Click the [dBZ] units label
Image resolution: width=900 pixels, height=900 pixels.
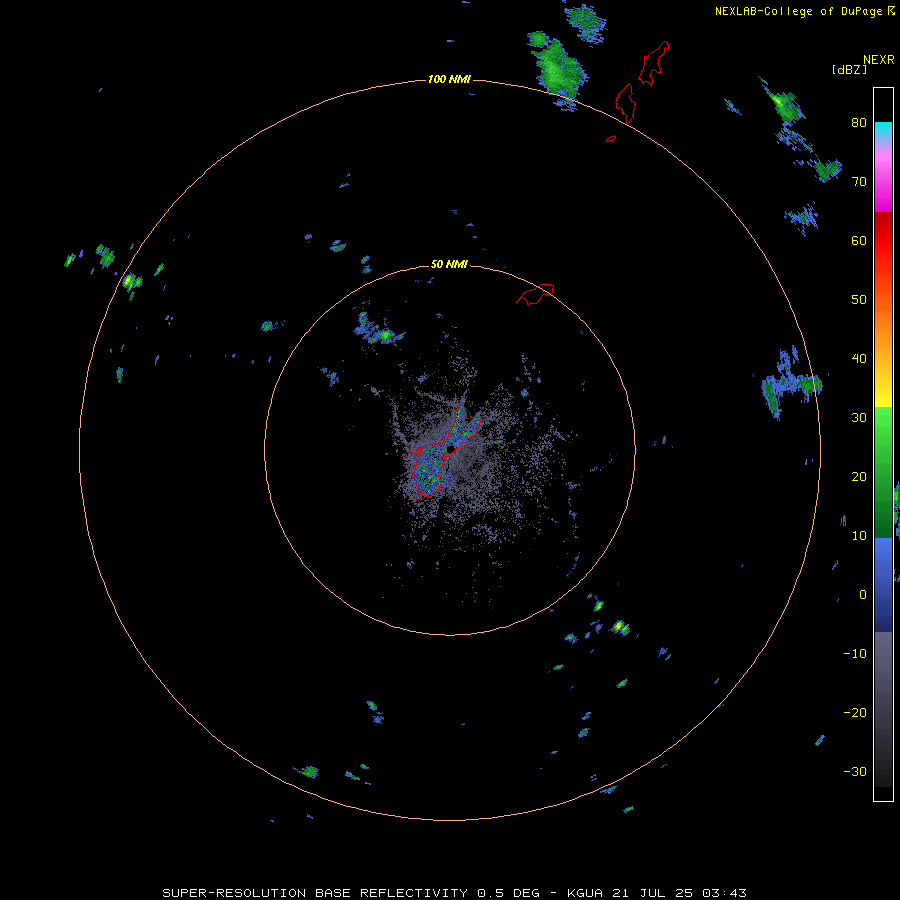click(849, 69)
